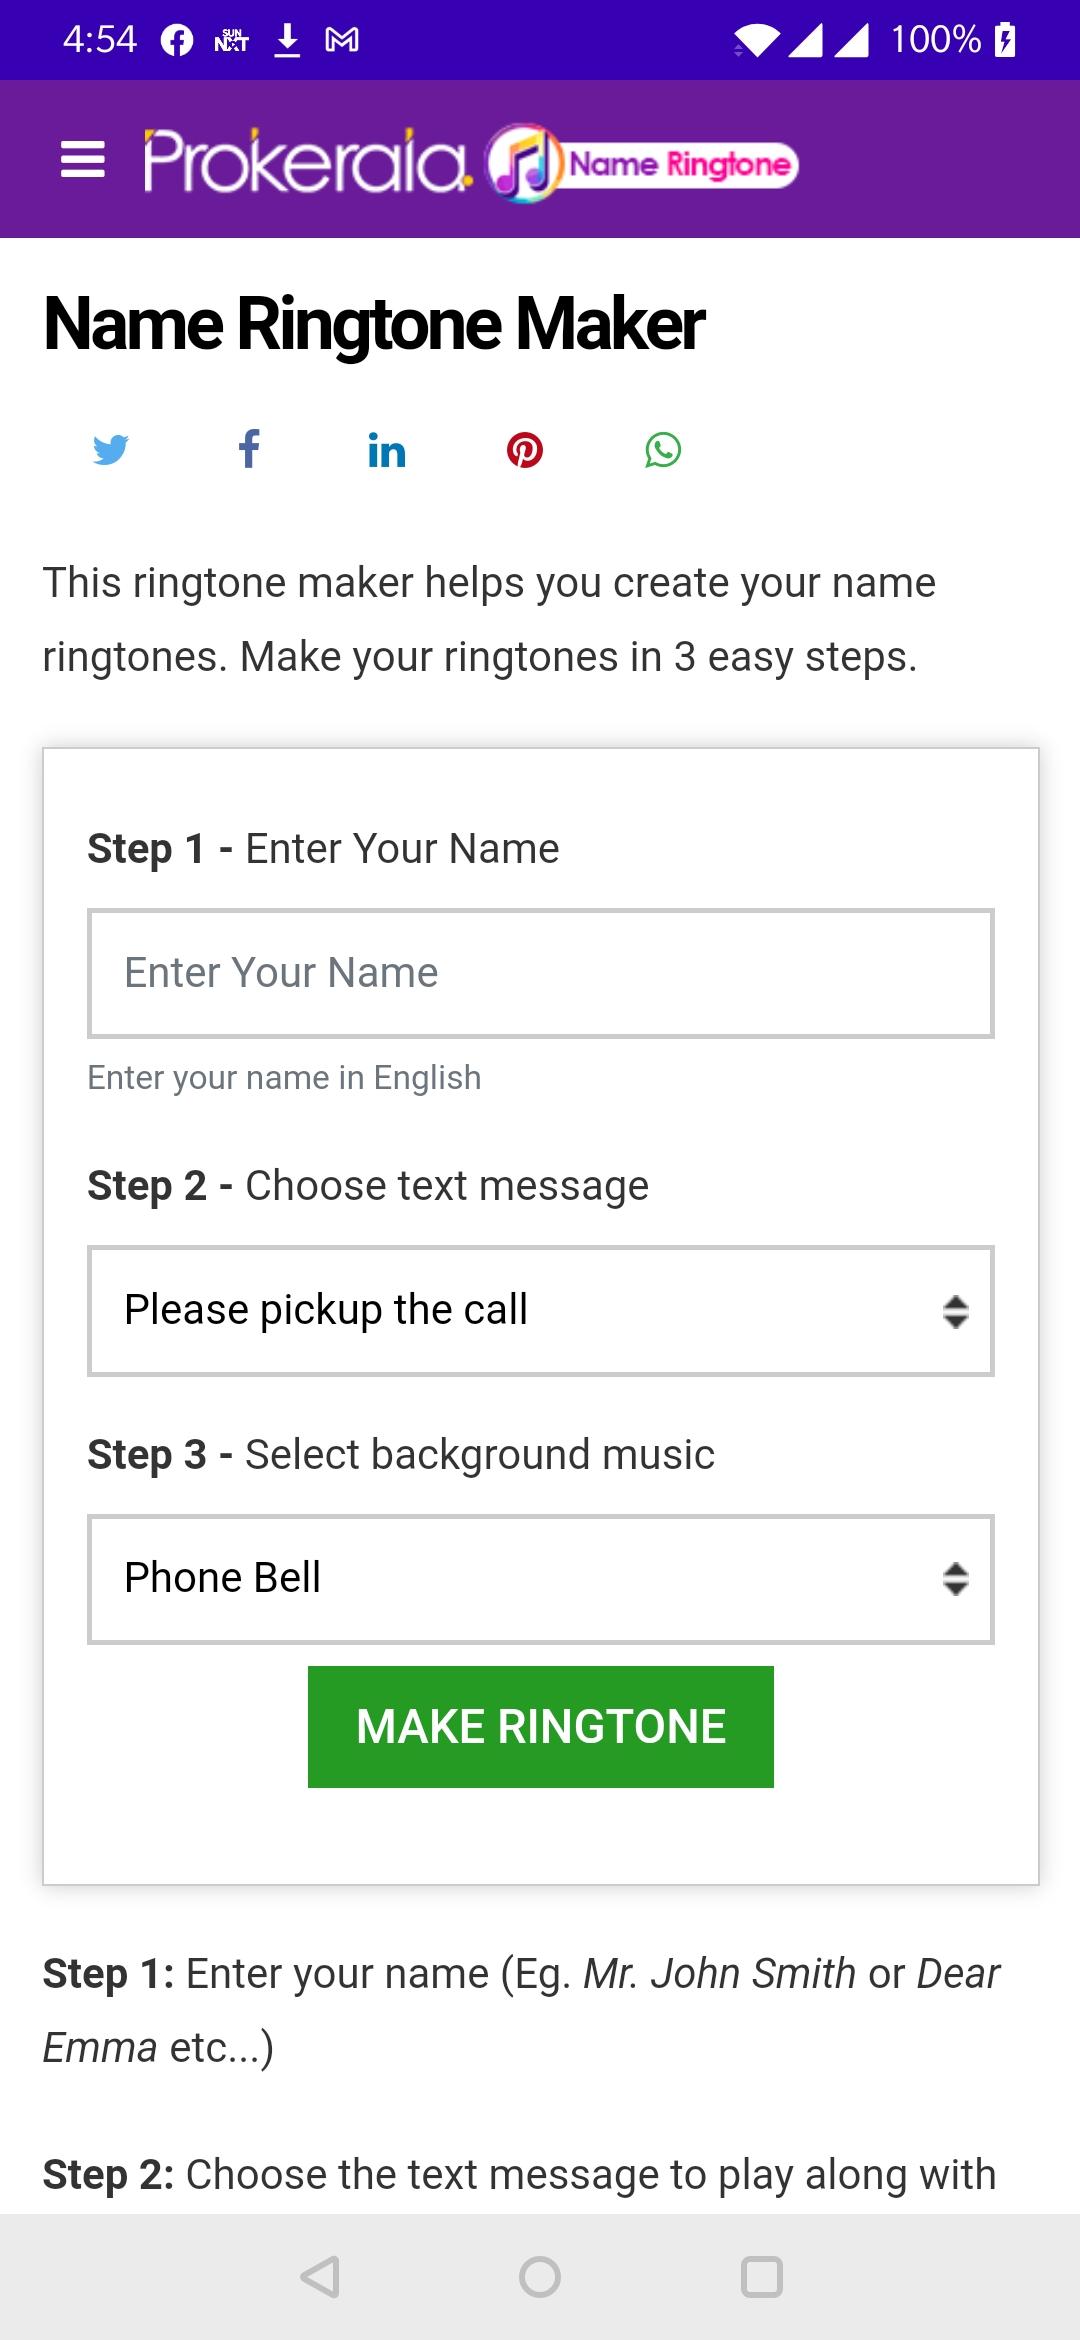Open the hamburger navigation menu
Screen dimensions: 1080x2340
pyautogui.click(x=83, y=160)
